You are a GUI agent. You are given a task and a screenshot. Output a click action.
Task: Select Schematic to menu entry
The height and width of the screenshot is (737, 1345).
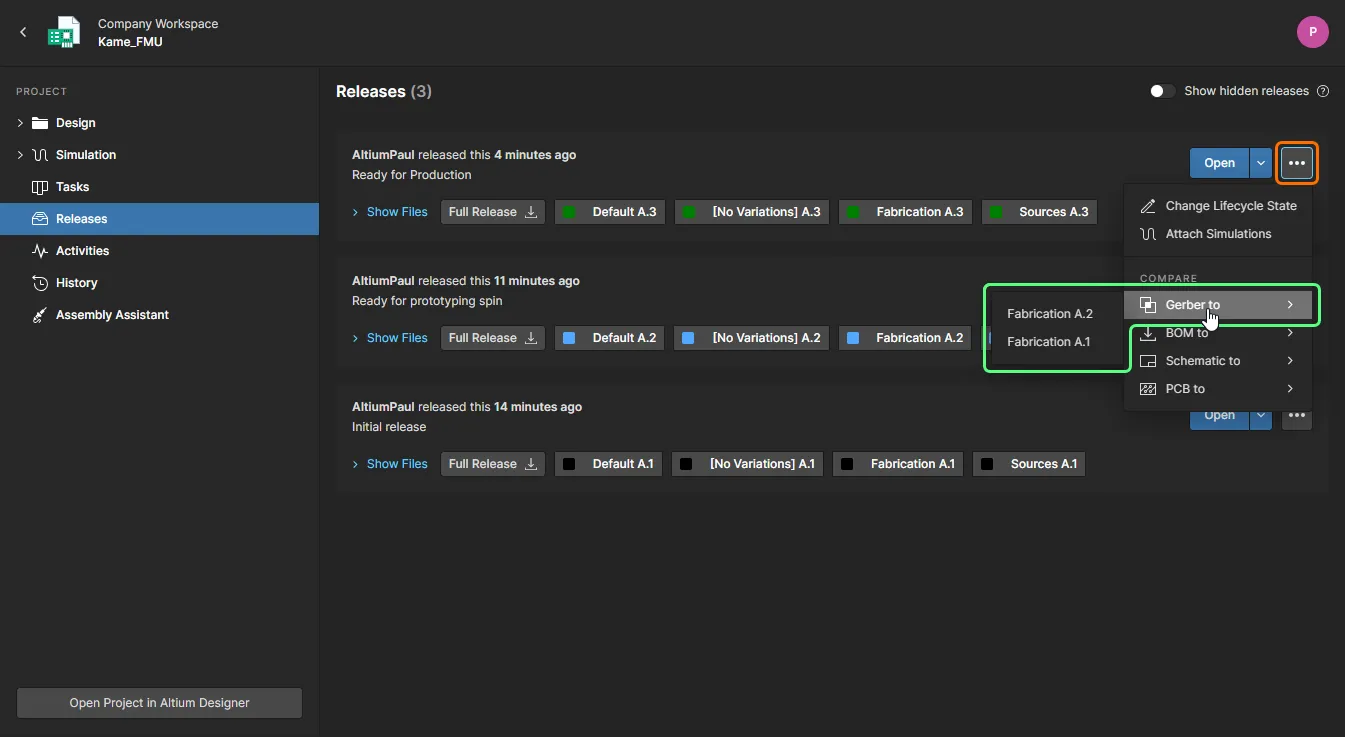pyautogui.click(x=1218, y=361)
